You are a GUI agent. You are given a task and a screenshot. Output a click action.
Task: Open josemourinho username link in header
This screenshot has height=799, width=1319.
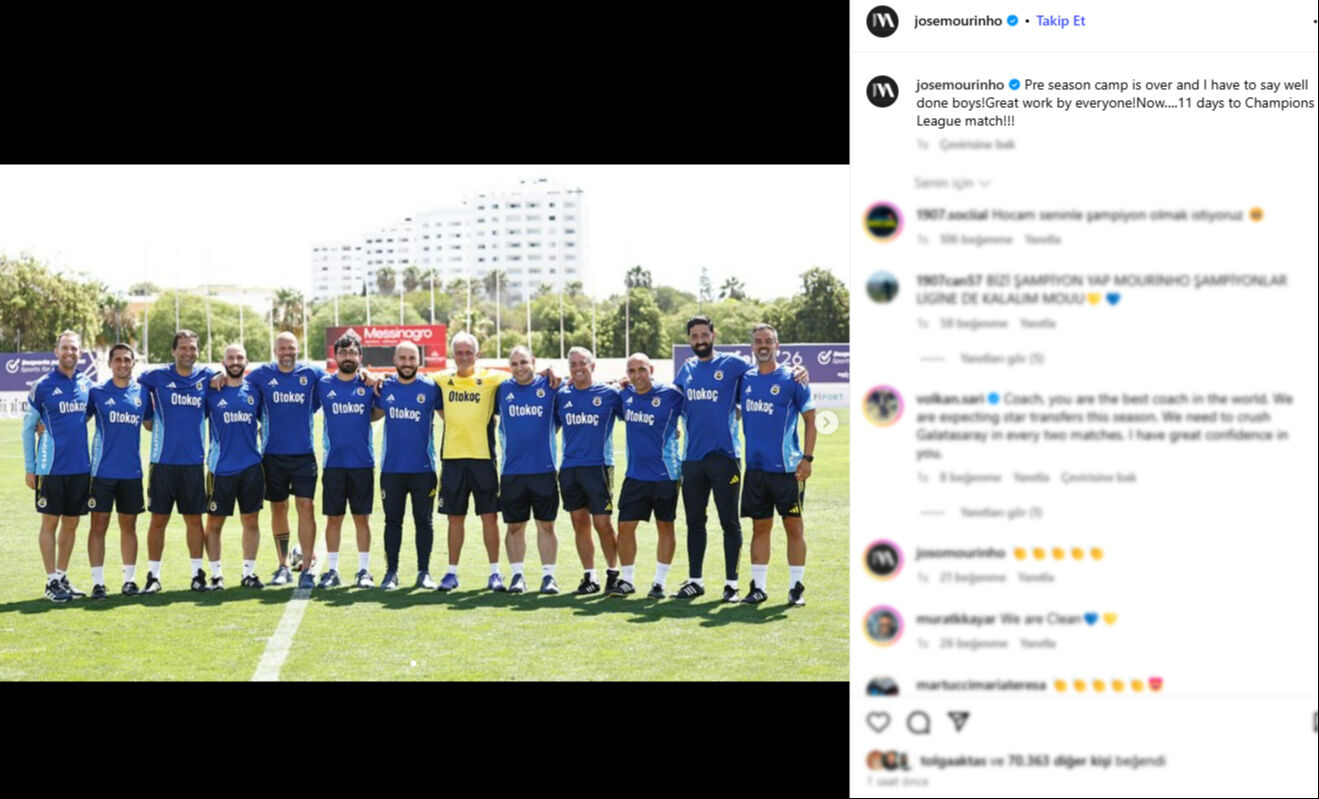point(958,21)
